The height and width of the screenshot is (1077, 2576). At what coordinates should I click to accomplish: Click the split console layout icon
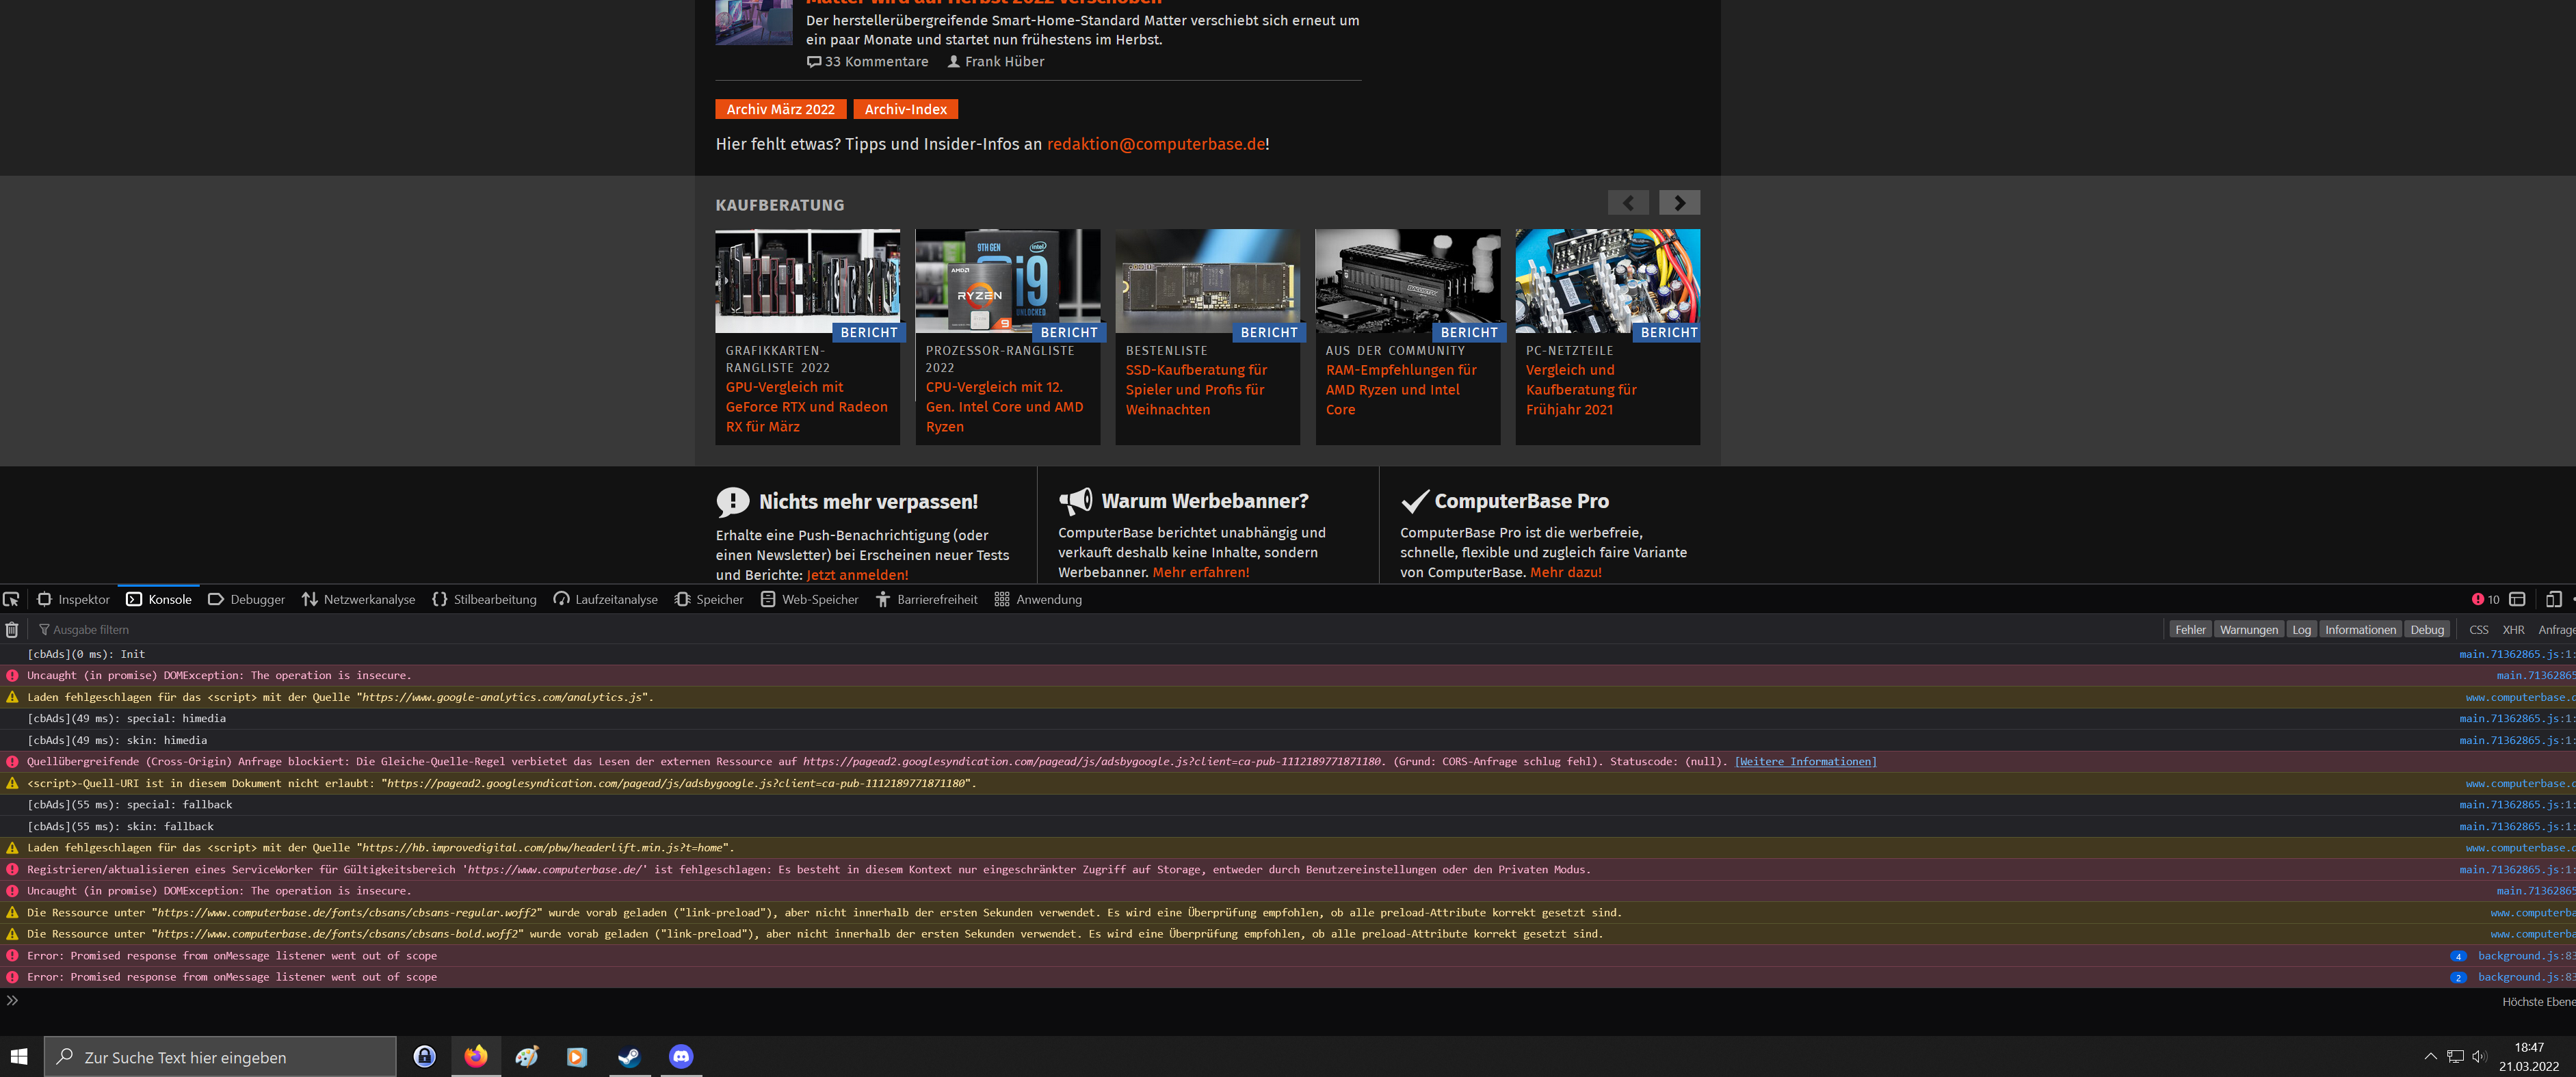pos(2517,599)
